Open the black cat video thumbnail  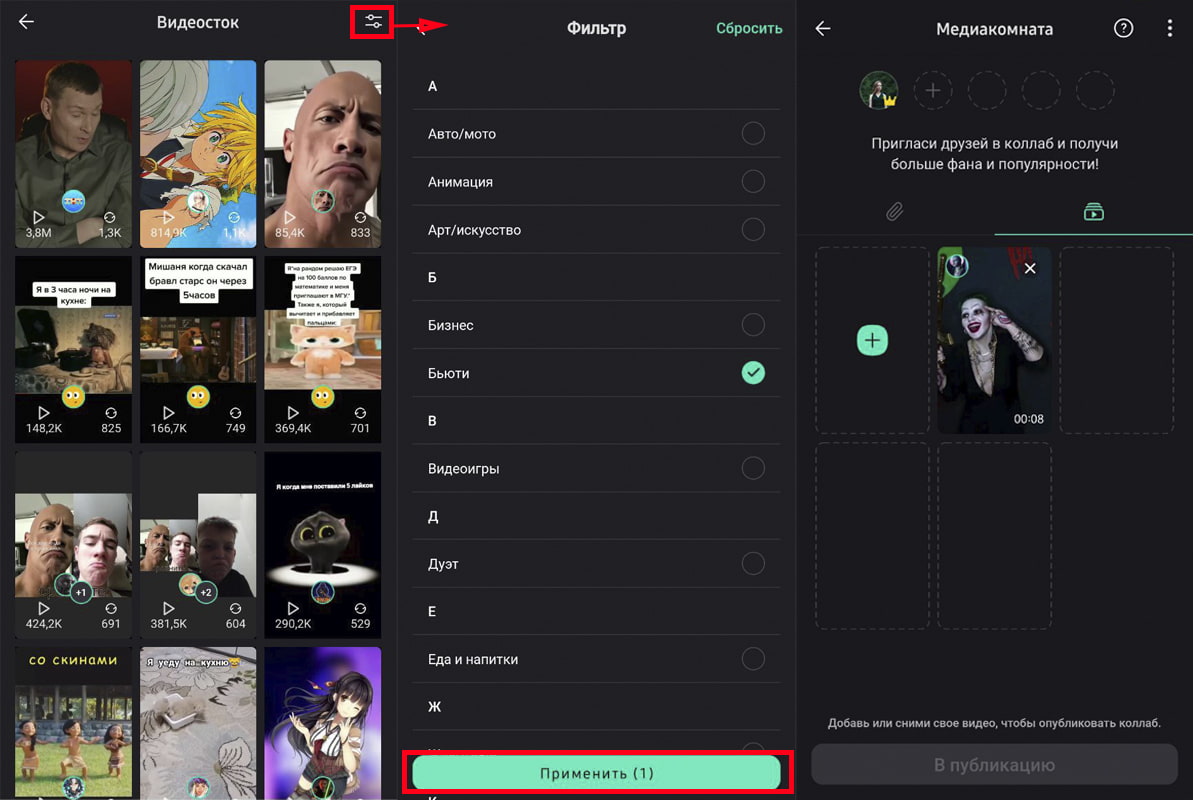(322, 543)
